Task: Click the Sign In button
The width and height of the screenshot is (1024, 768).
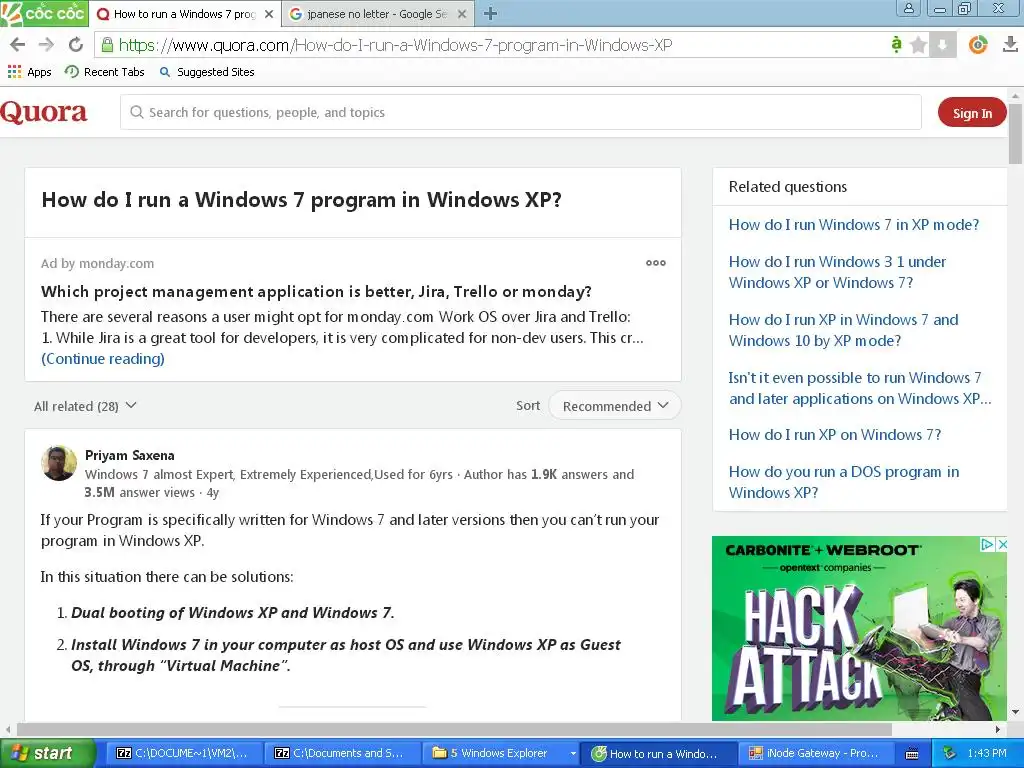Action: [x=972, y=113]
